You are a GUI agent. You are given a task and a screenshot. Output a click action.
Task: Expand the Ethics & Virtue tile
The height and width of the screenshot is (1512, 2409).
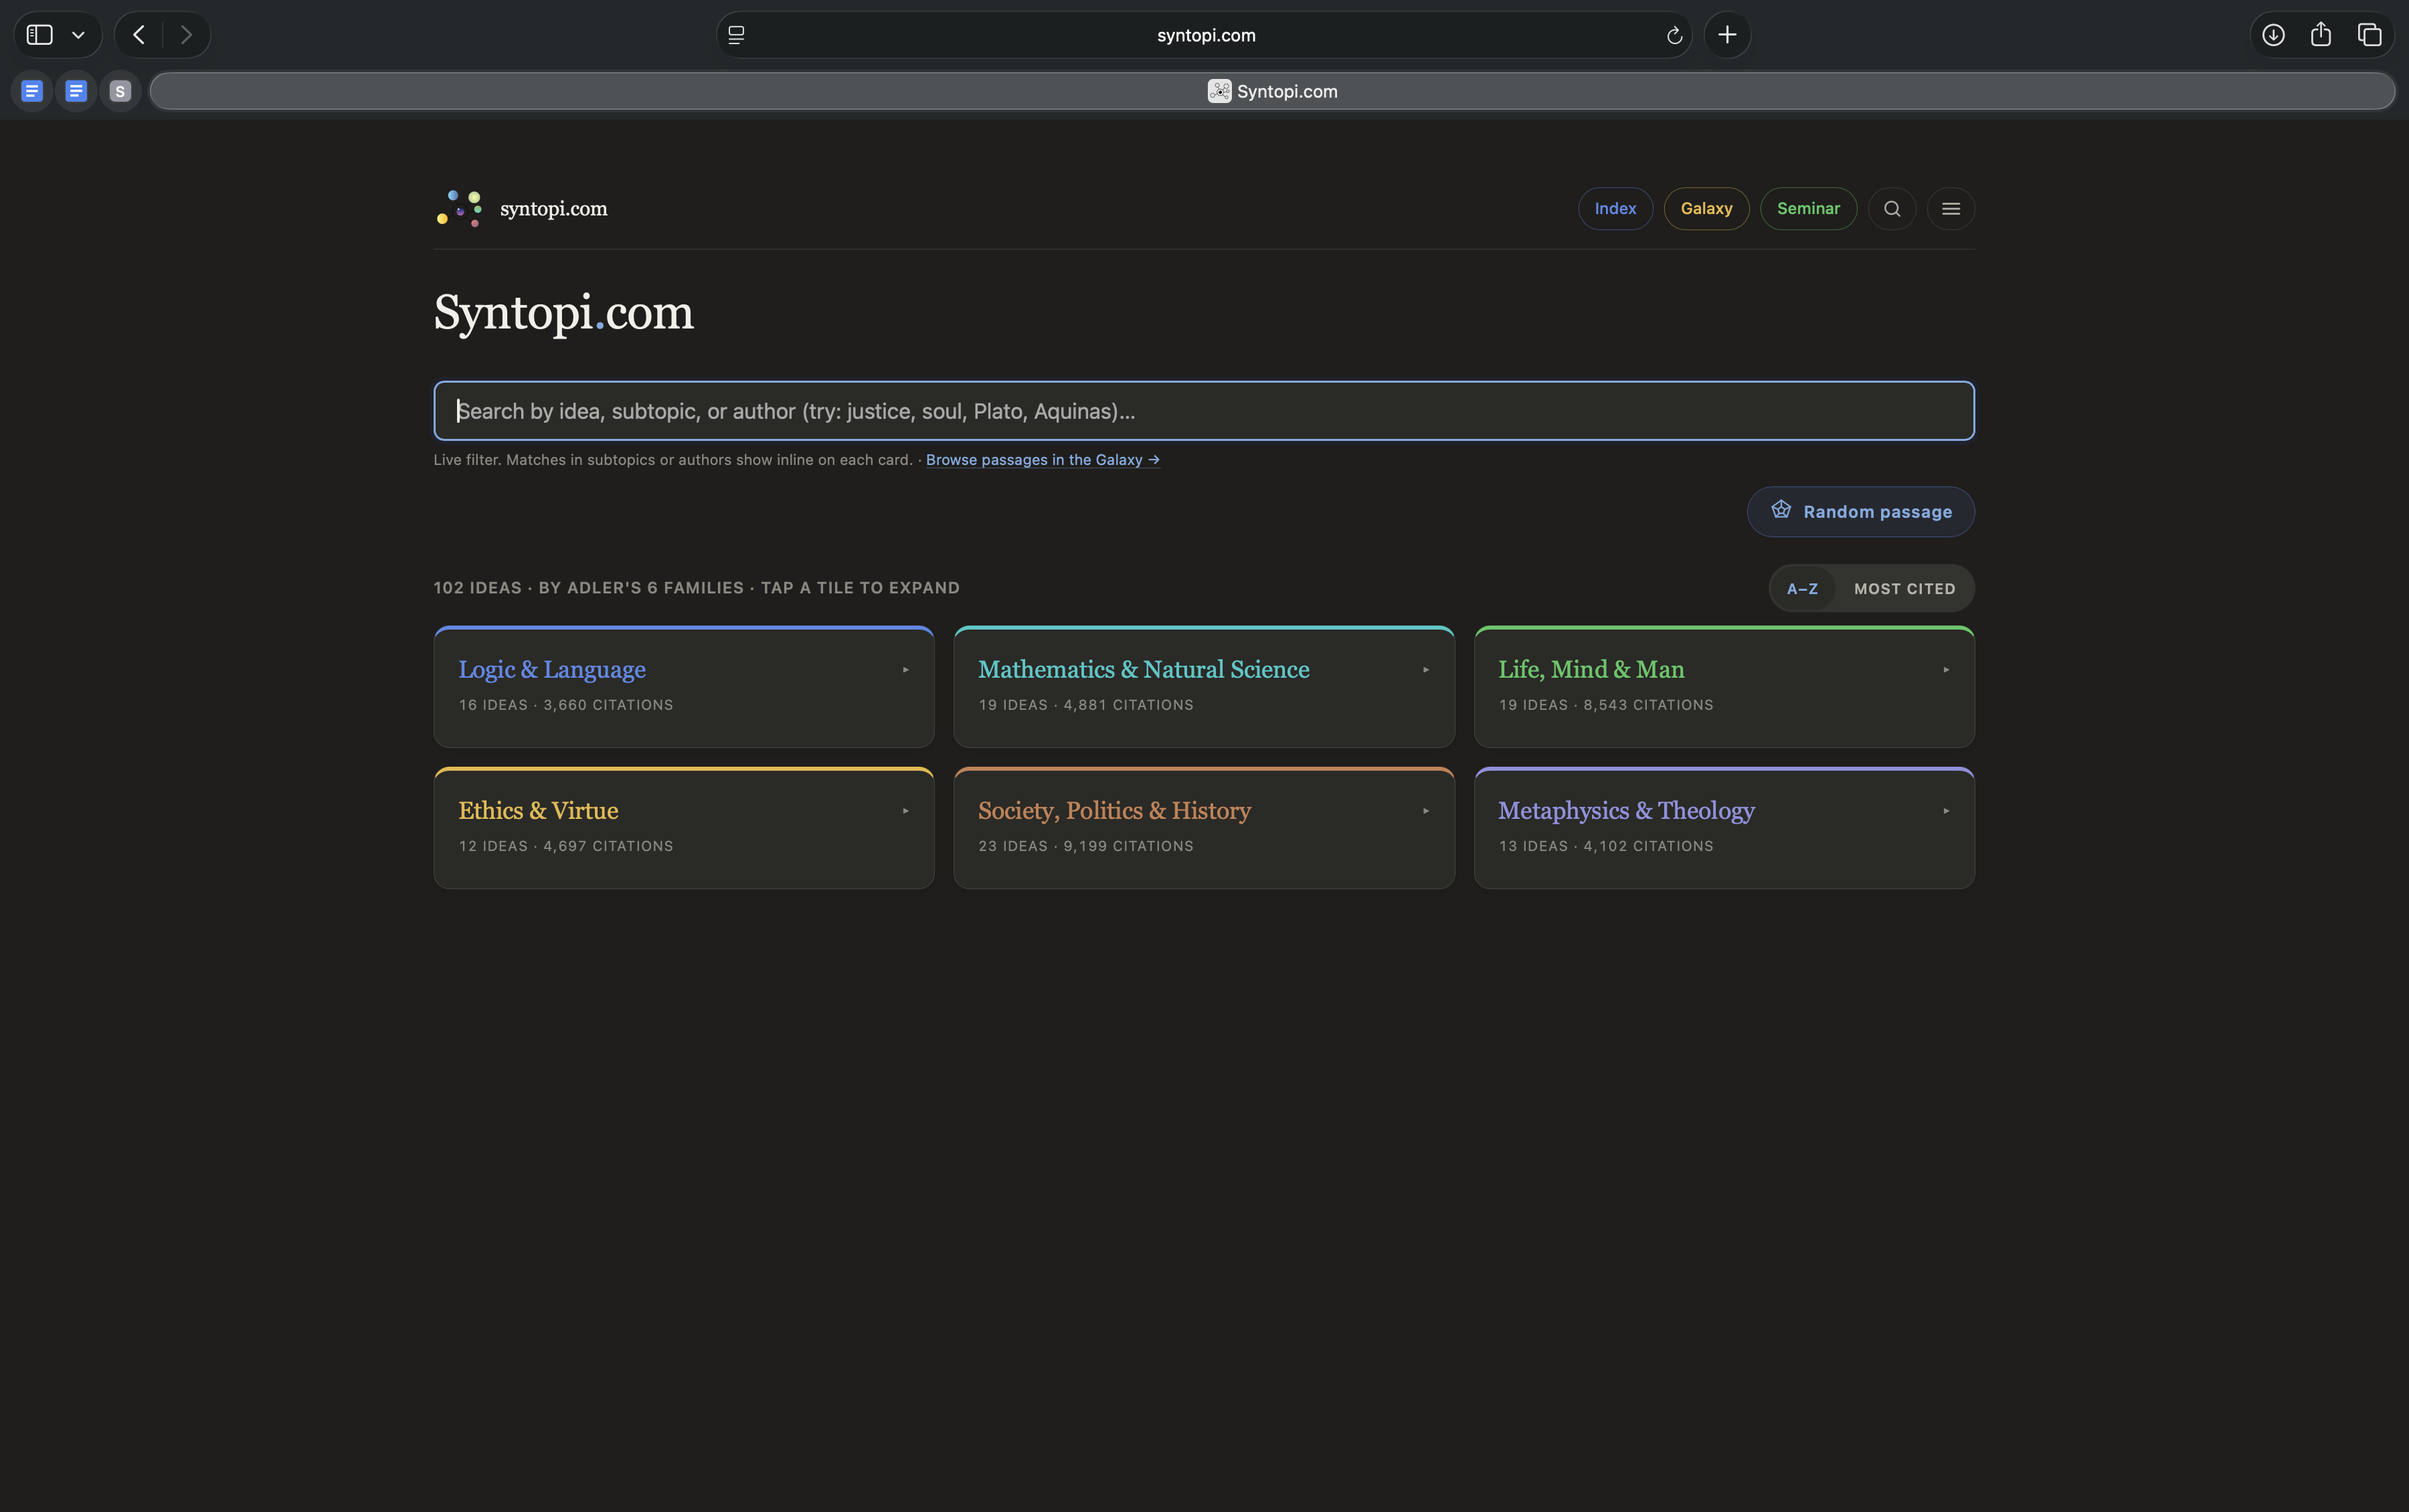tap(684, 828)
